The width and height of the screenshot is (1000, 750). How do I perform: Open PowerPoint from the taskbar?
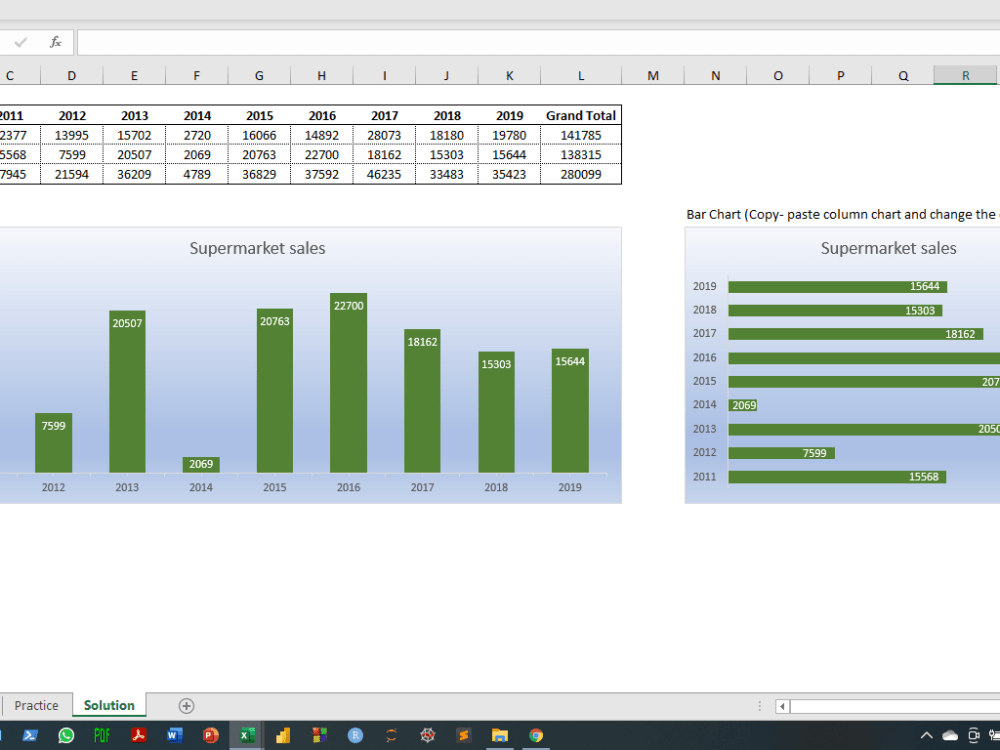pos(210,735)
